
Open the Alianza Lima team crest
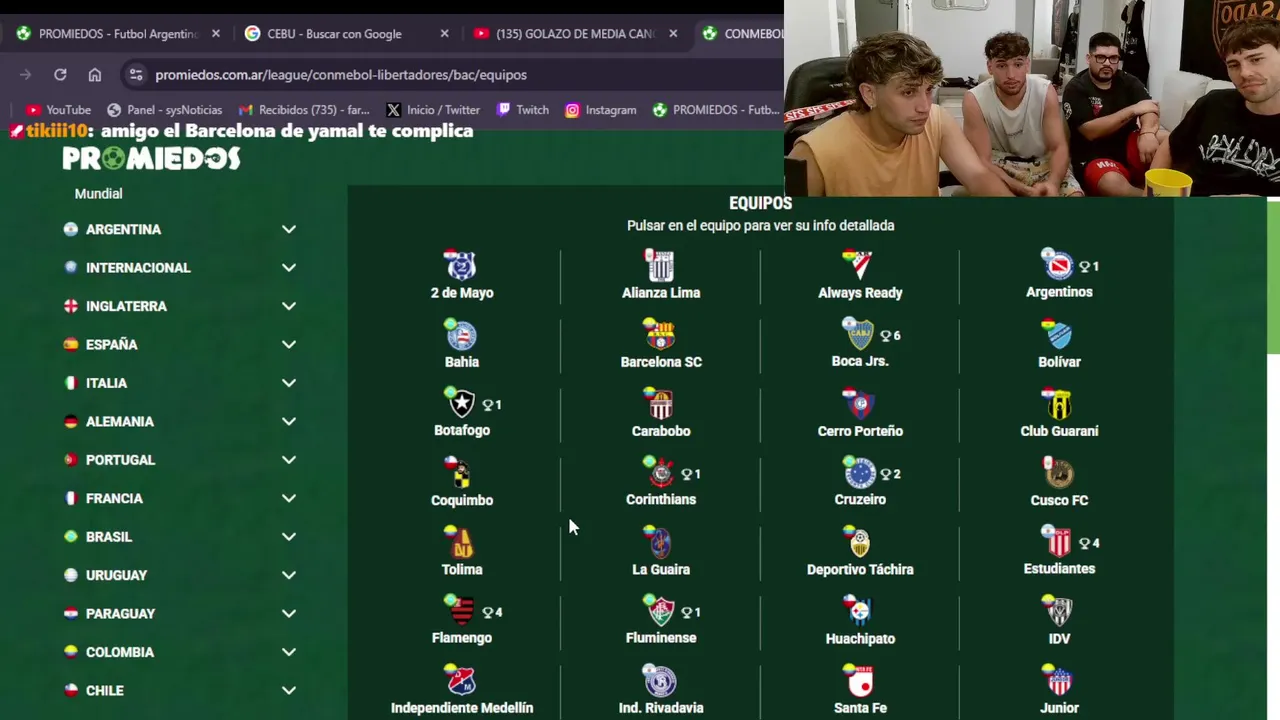tap(660, 265)
